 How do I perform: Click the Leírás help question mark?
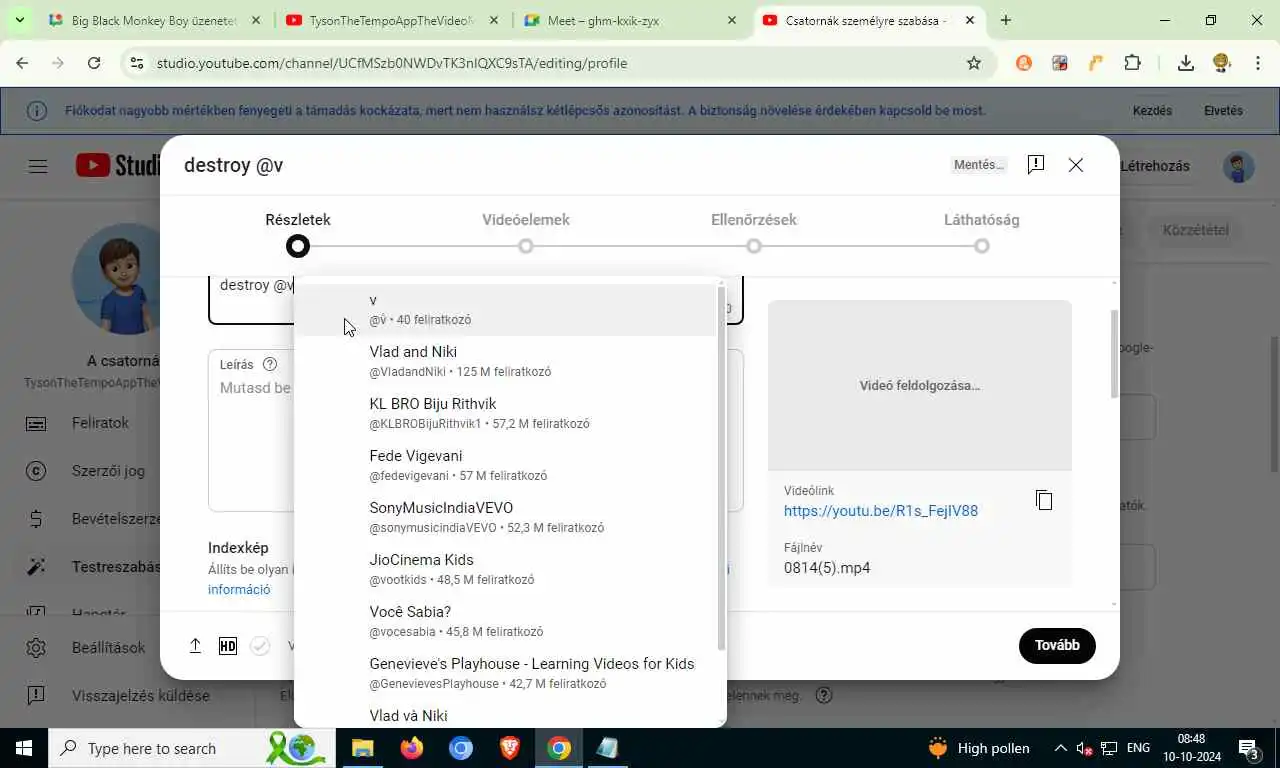coord(269,365)
